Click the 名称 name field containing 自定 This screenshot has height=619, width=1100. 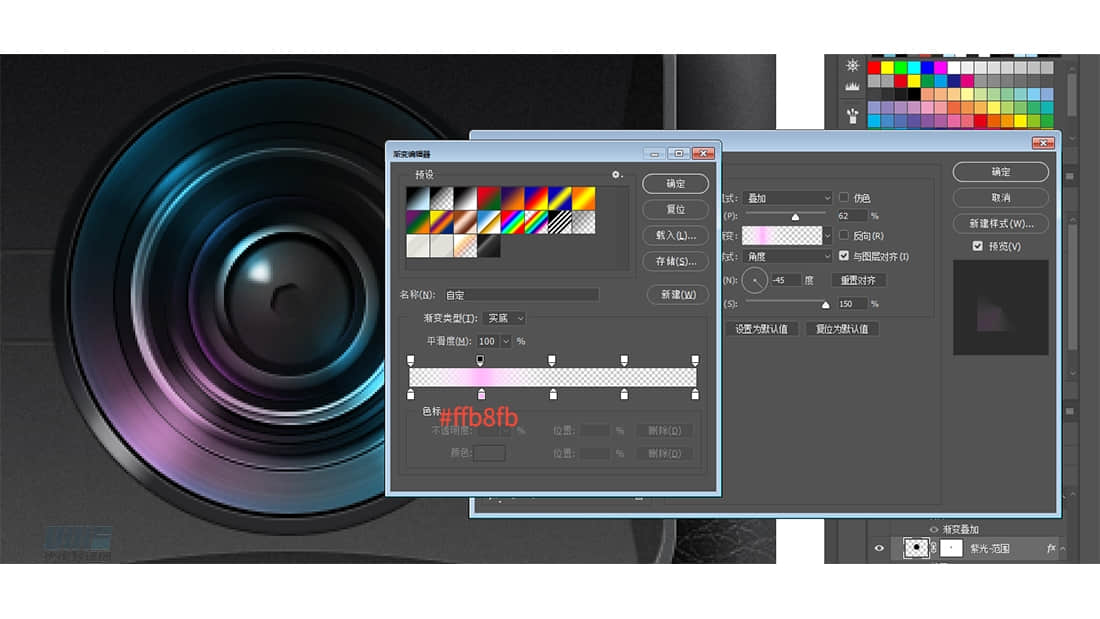pyautogui.click(x=521, y=295)
